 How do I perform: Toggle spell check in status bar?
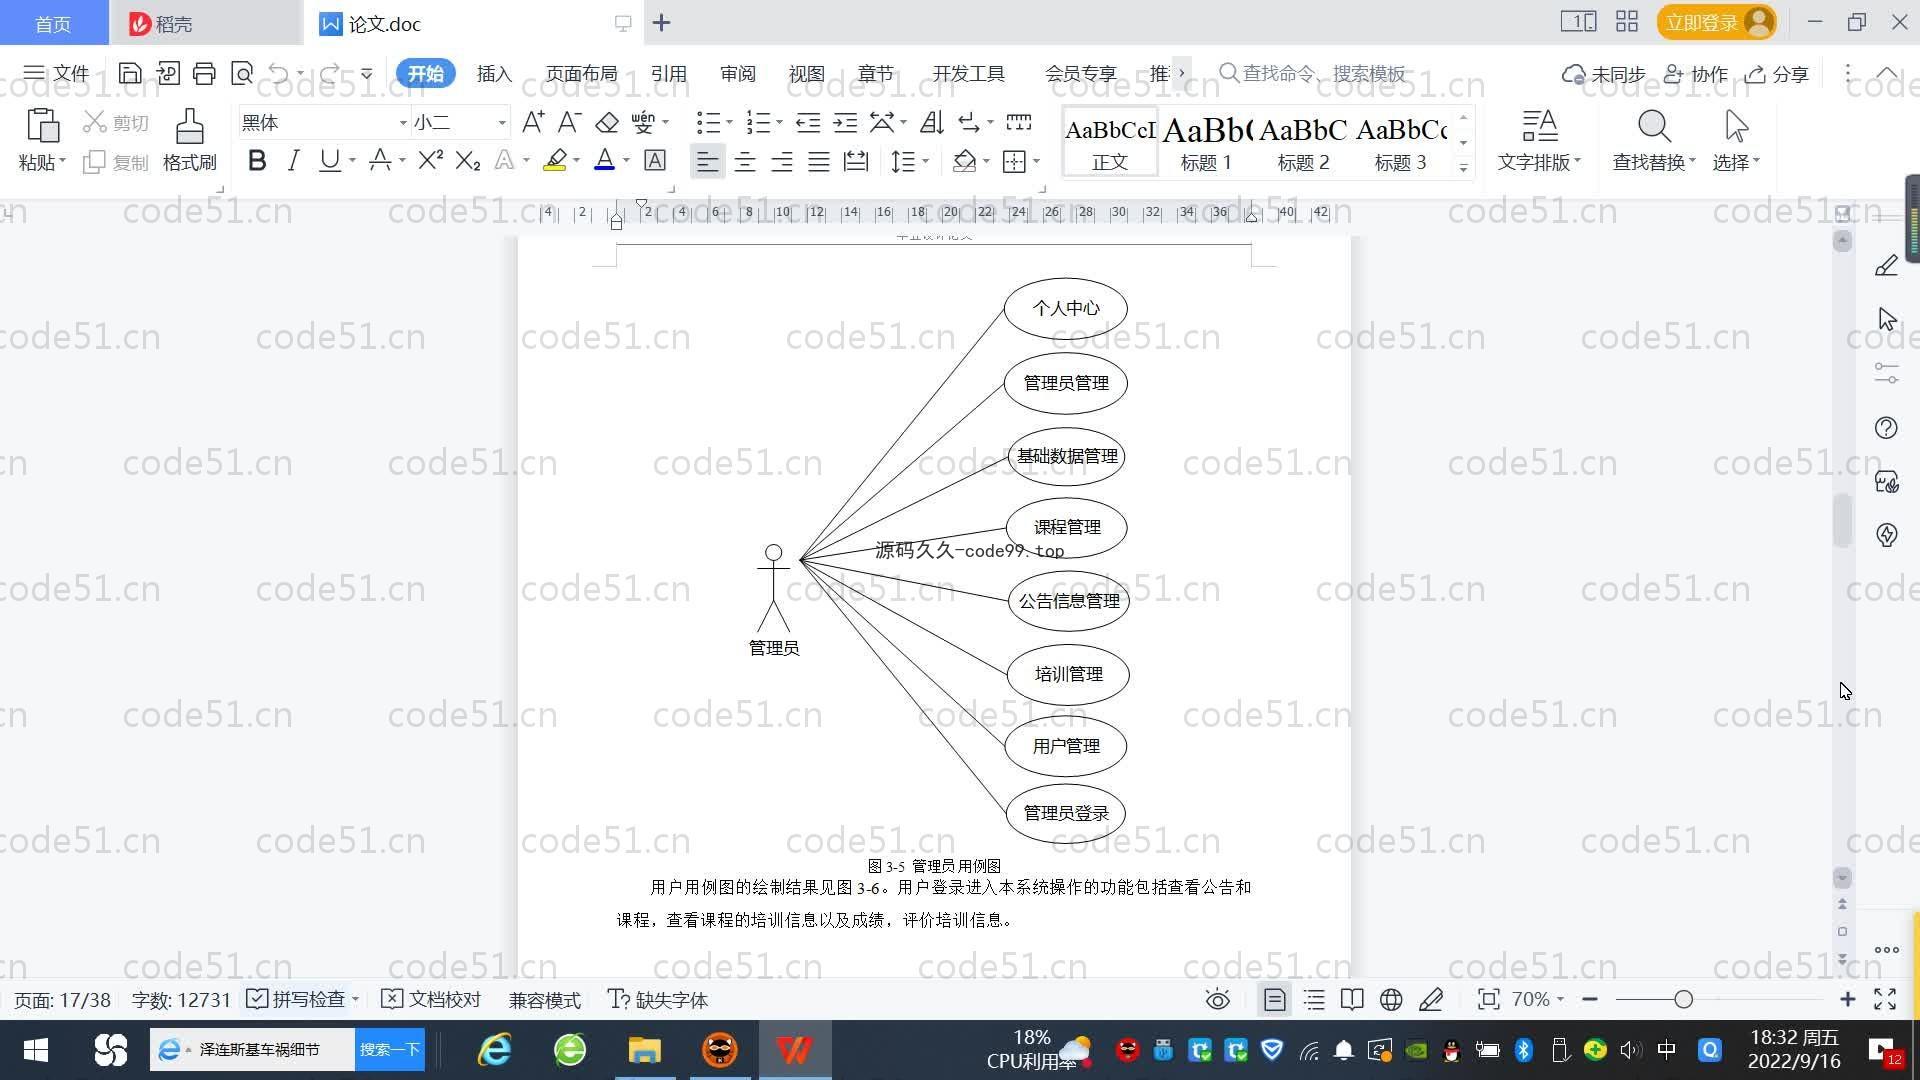point(297,999)
